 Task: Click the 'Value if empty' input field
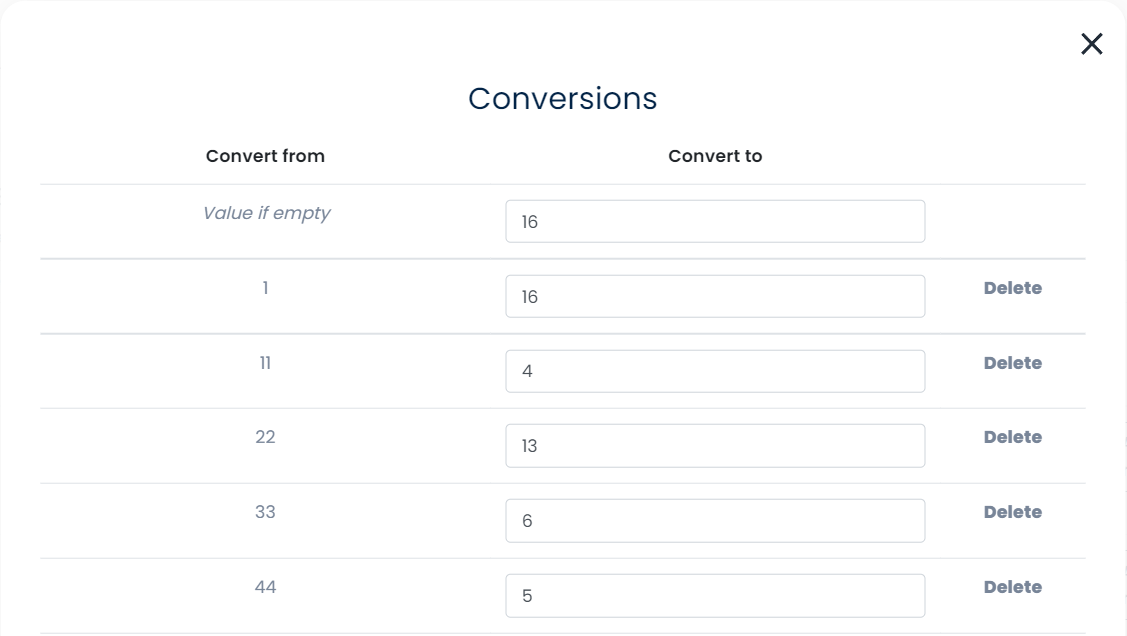tap(714, 222)
